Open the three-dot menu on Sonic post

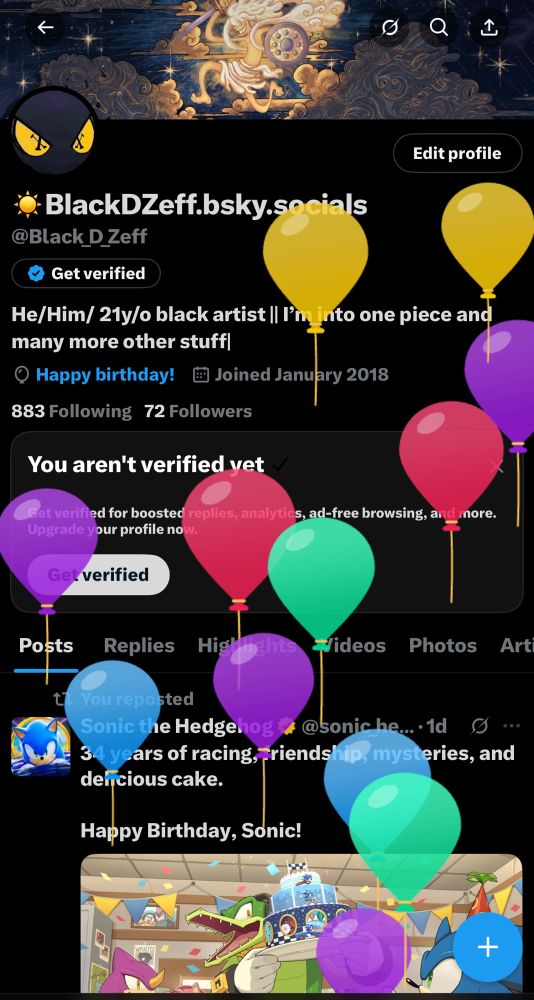point(511,726)
